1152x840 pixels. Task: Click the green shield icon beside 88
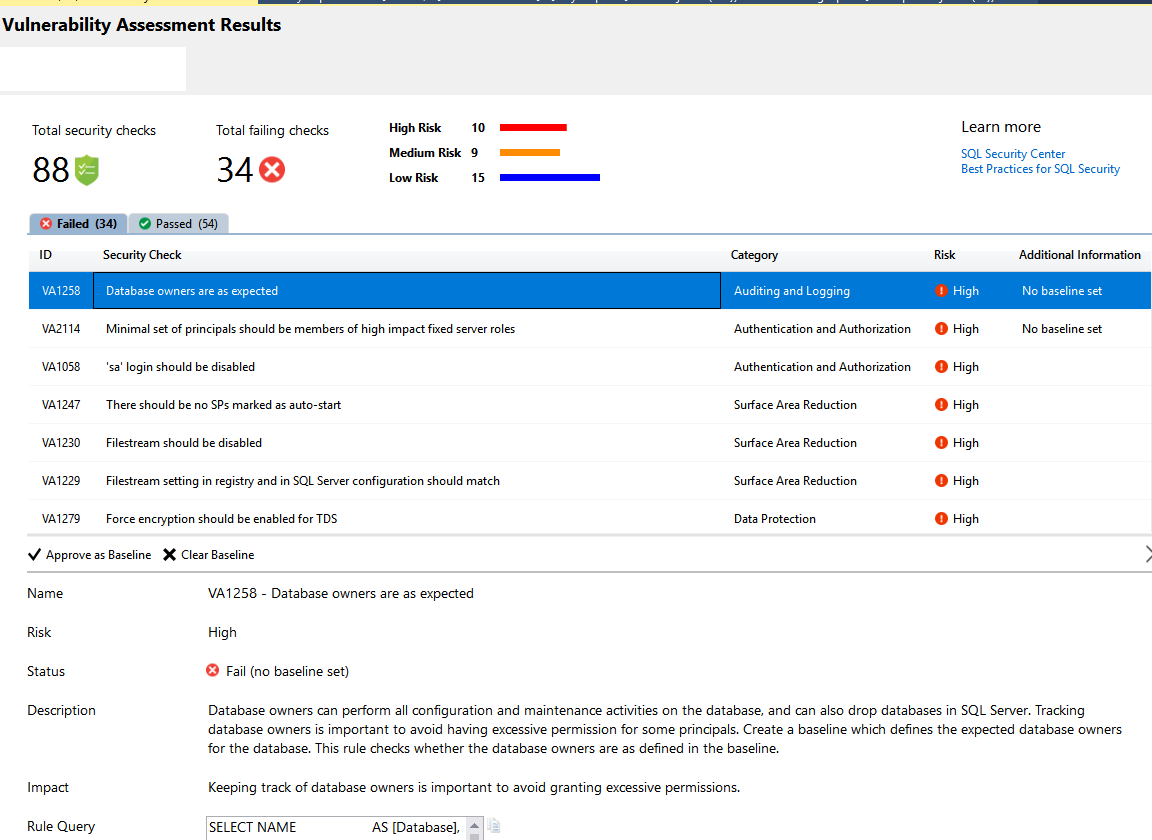point(87,170)
